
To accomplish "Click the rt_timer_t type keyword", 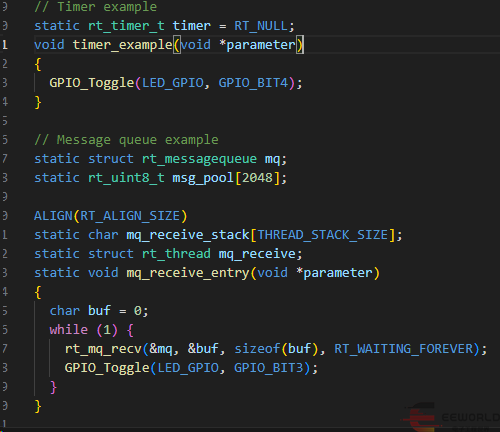I will [x=126, y=26].
